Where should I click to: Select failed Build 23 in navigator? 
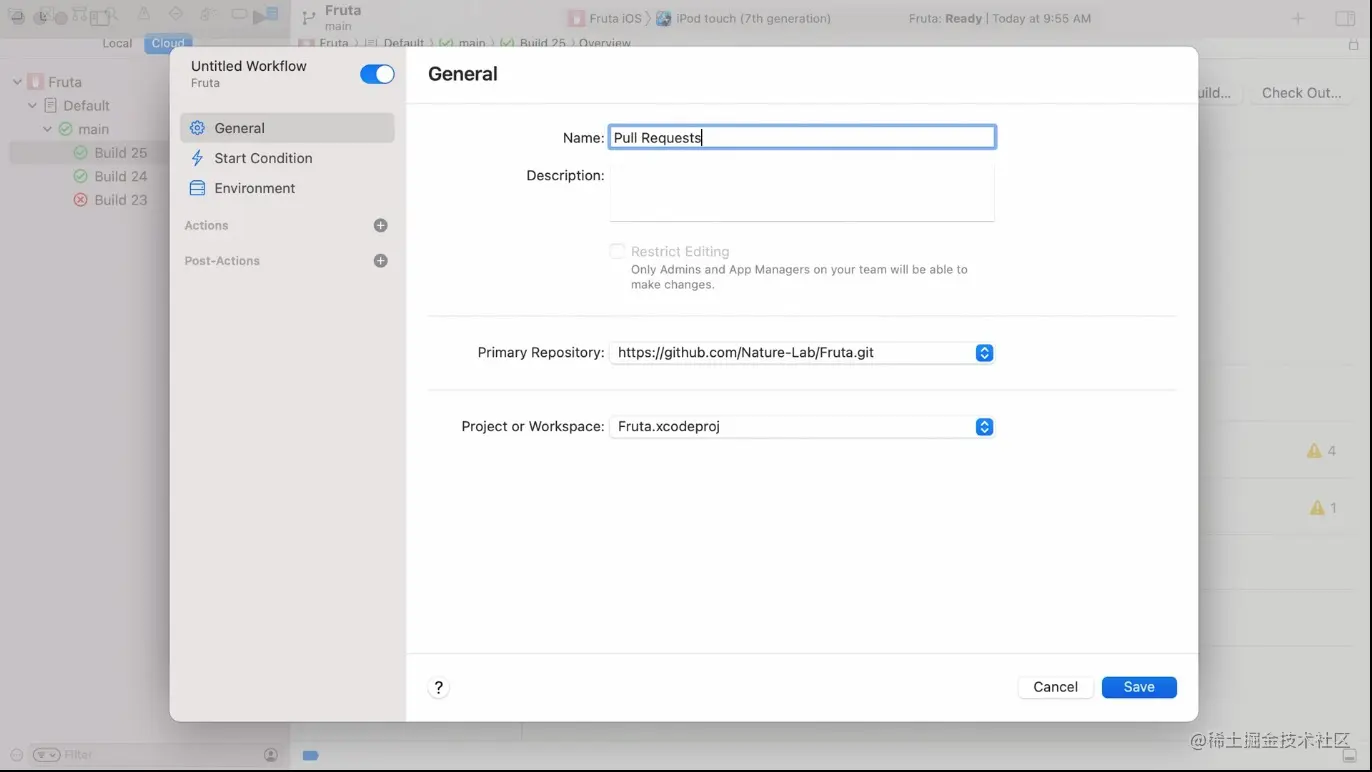(x=110, y=200)
